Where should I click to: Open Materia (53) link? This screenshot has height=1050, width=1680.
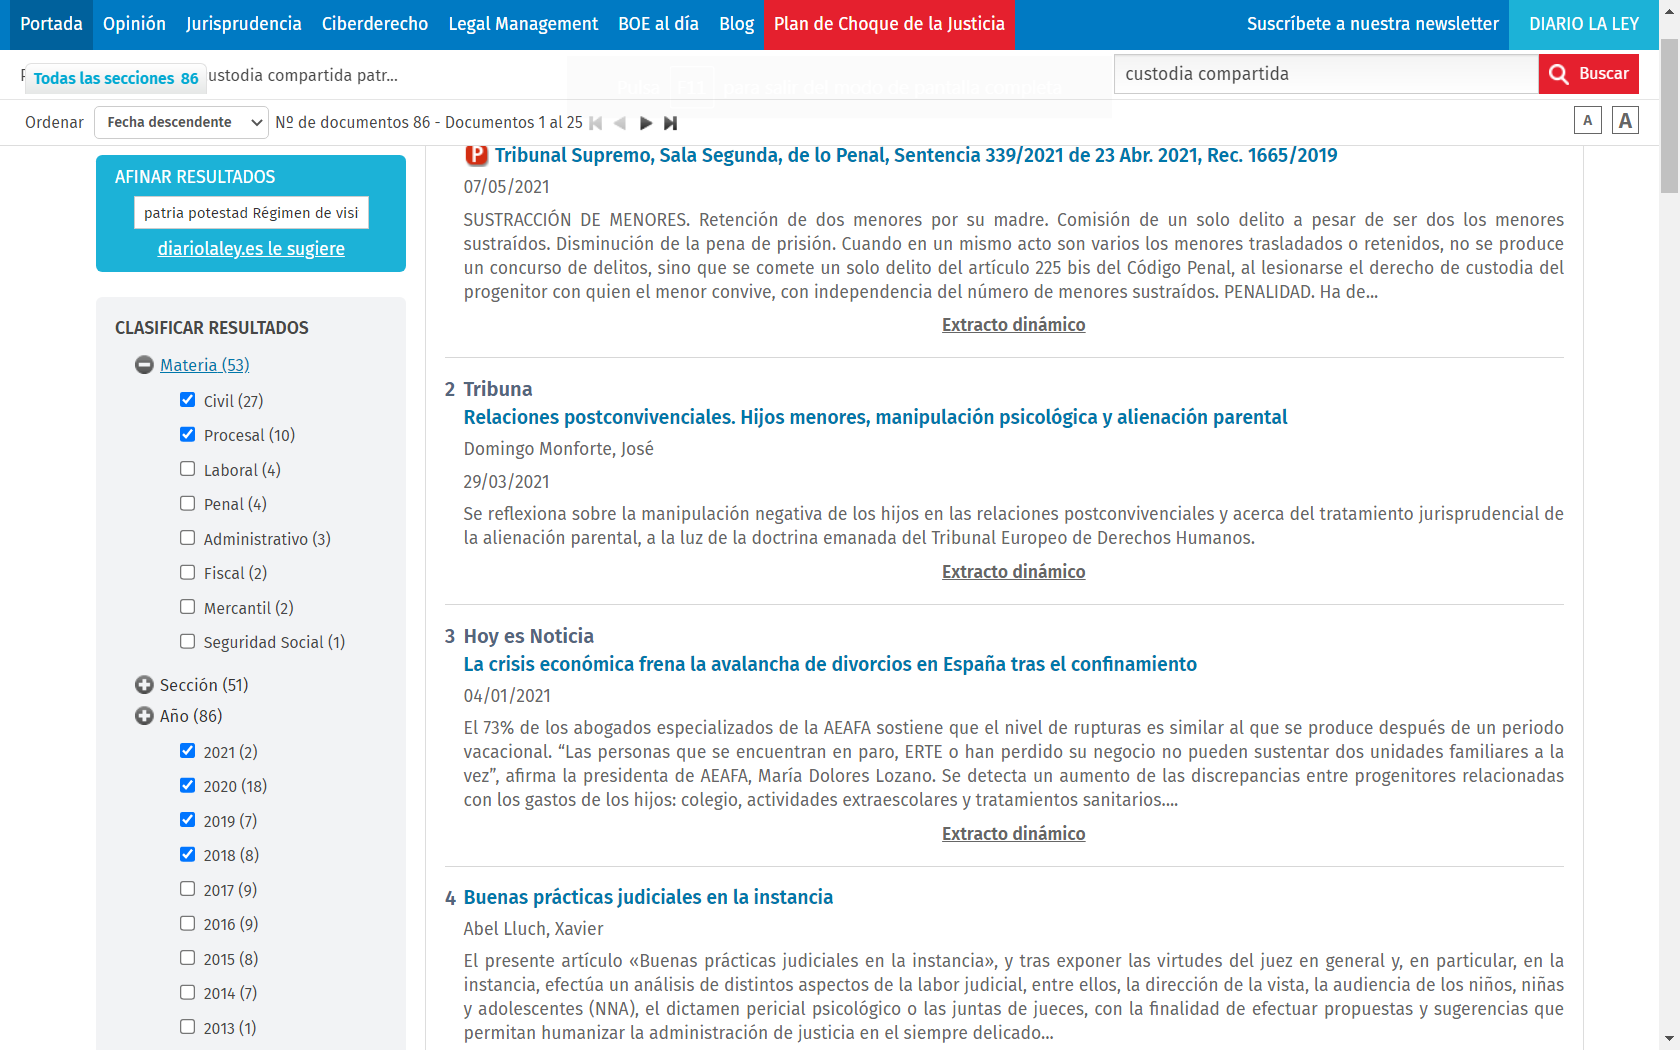(205, 365)
